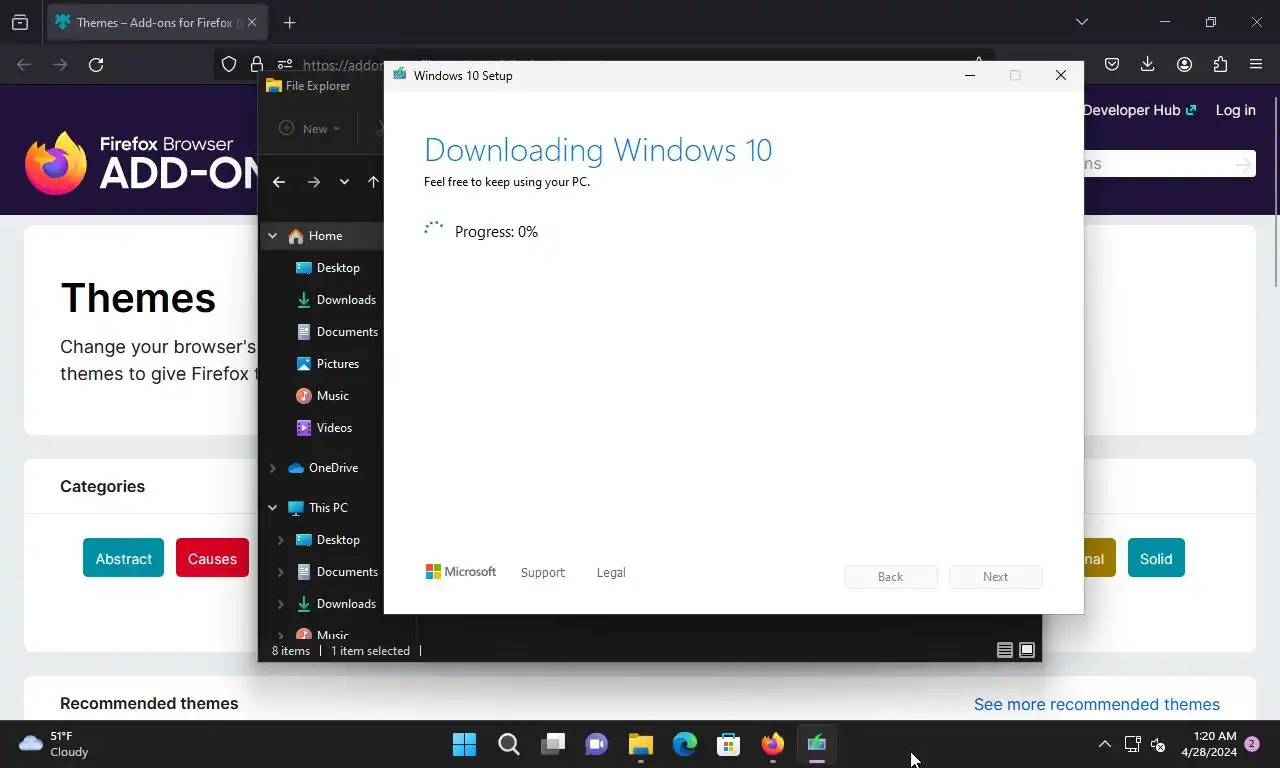
Task: Click the Back button in Setup
Action: click(x=890, y=577)
